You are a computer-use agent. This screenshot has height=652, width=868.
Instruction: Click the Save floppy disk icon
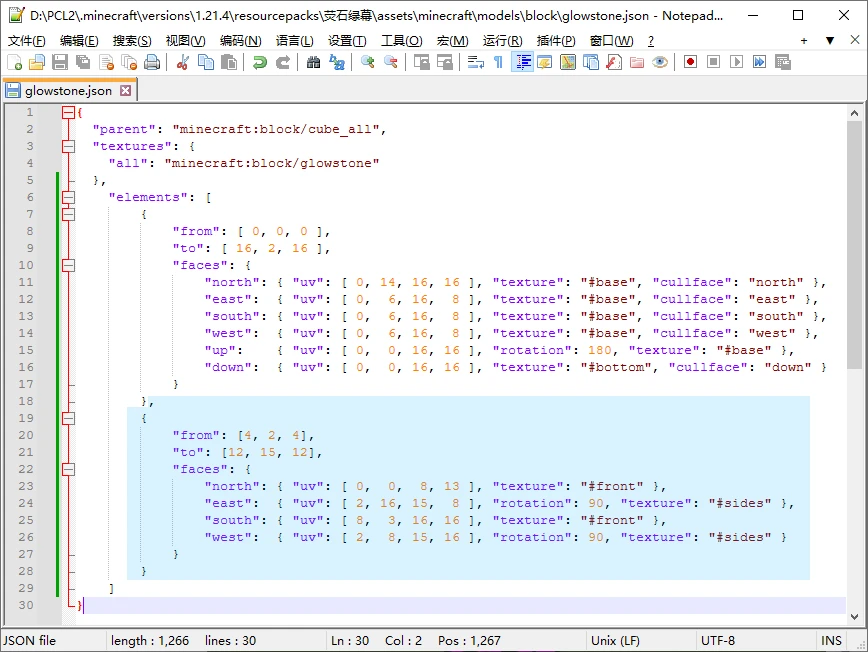[60, 62]
